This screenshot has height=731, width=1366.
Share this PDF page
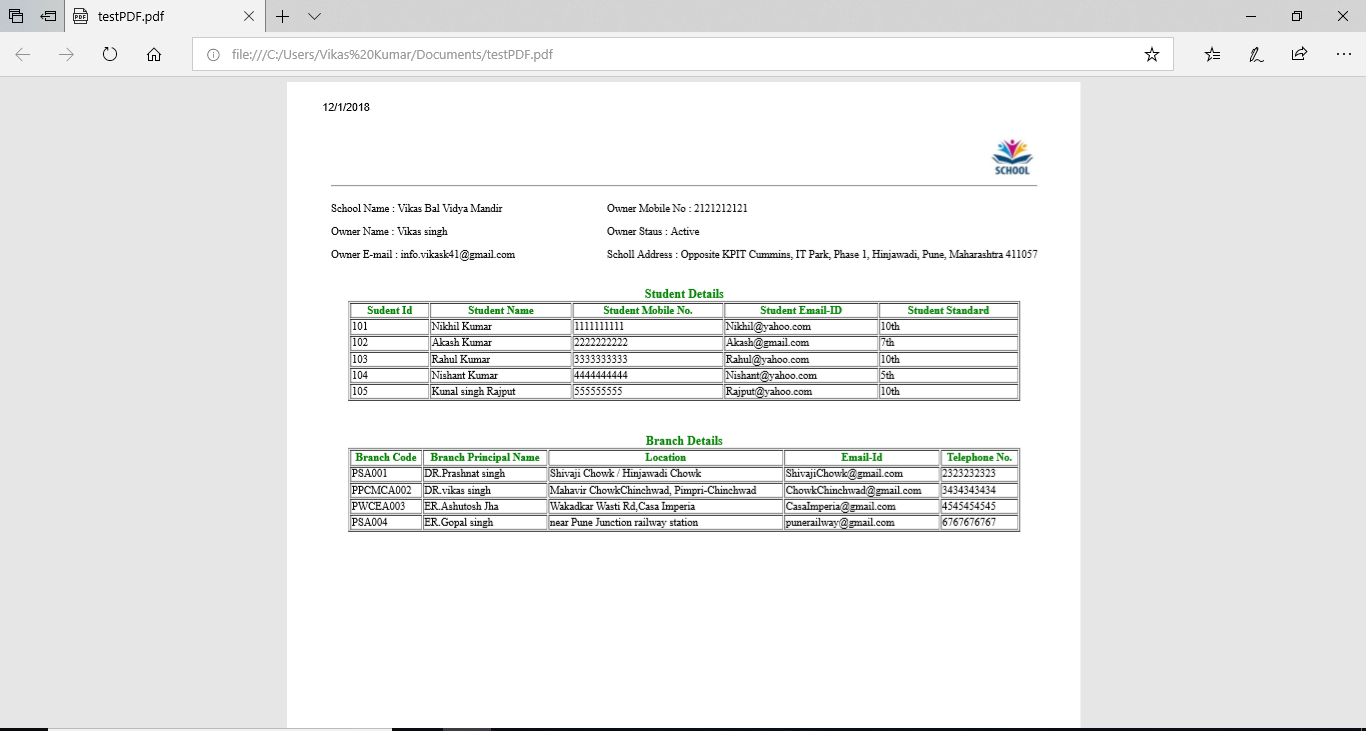point(1299,54)
